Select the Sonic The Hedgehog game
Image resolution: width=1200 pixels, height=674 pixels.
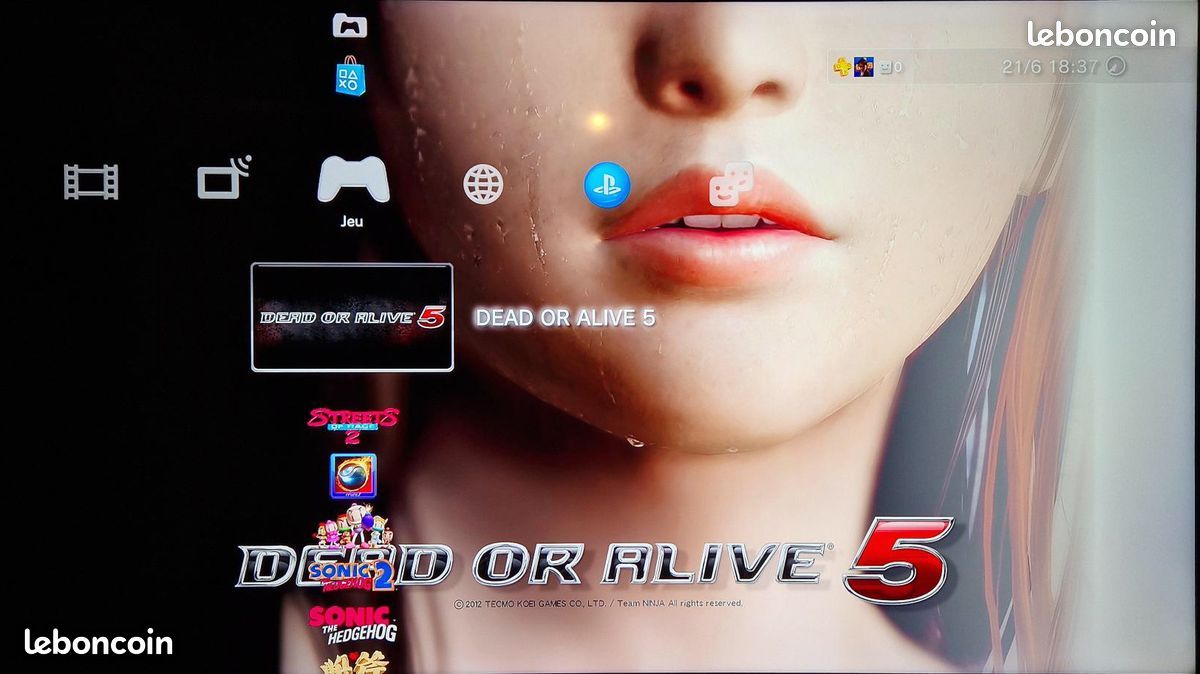tap(352, 623)
